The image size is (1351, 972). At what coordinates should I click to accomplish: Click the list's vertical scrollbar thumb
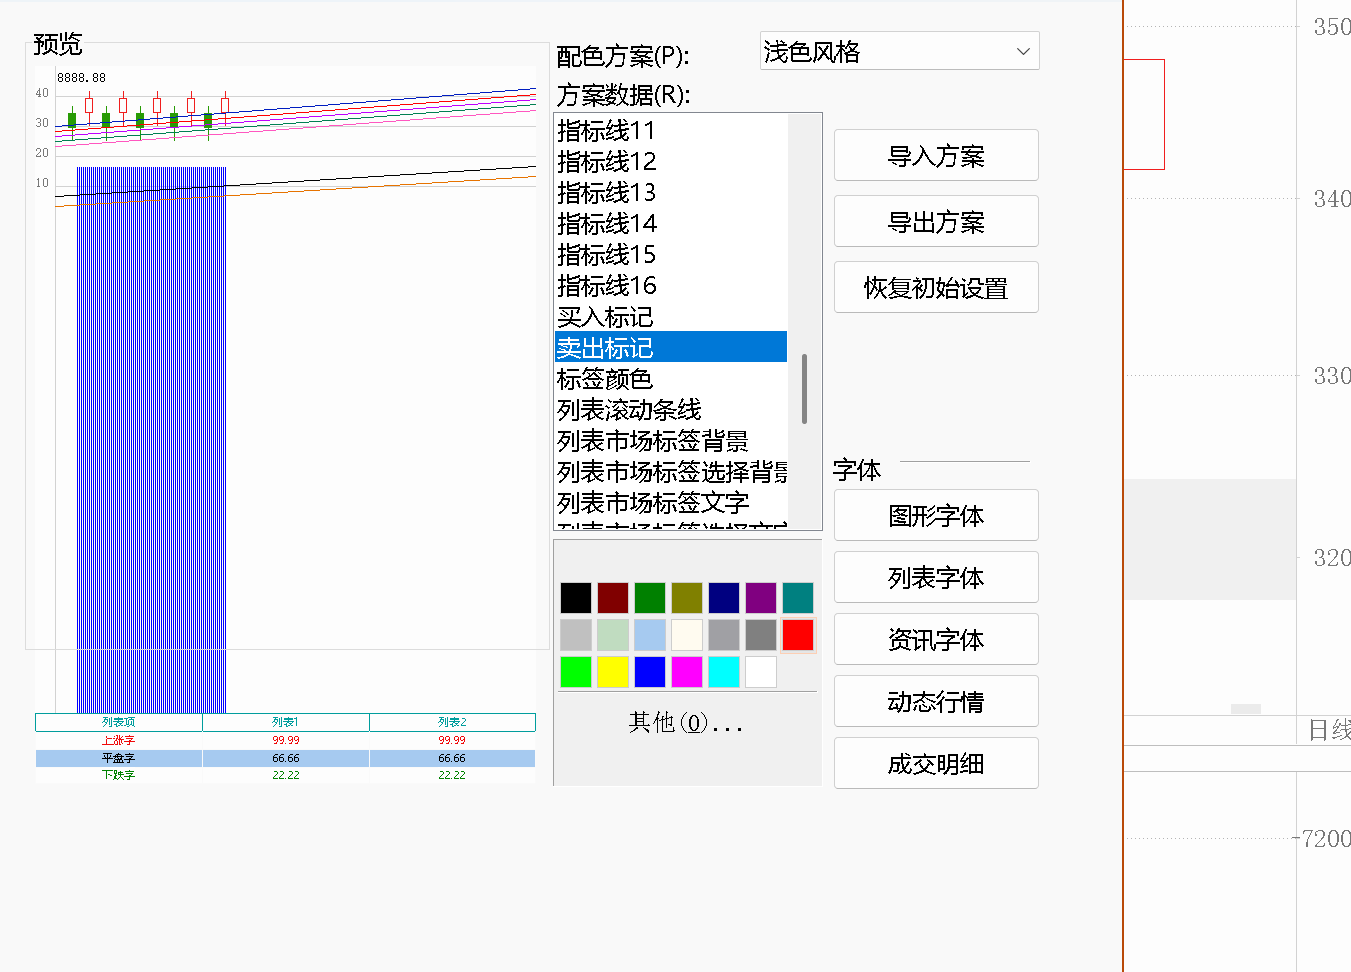tap(804, 388)
